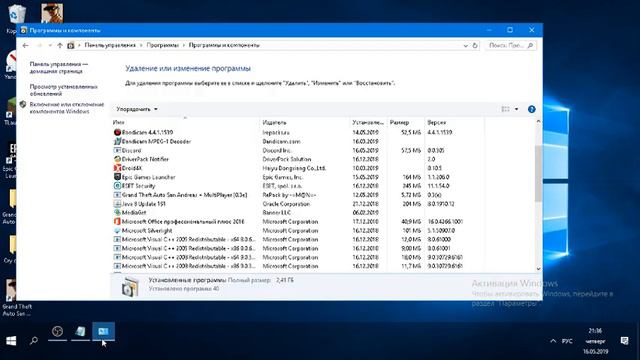
Task: Open 'Панель управления' breadcrumb
Action: (x=110, y=45)
